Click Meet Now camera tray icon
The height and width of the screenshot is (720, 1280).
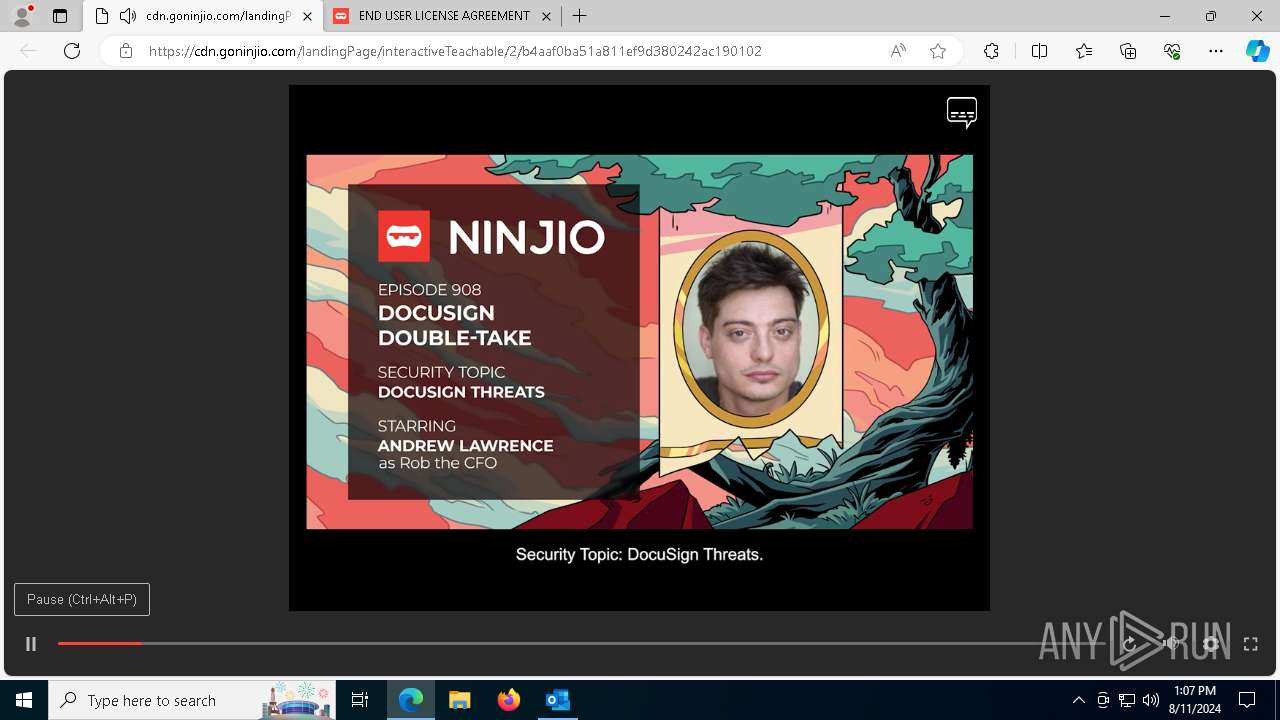tap(1103, 700)
